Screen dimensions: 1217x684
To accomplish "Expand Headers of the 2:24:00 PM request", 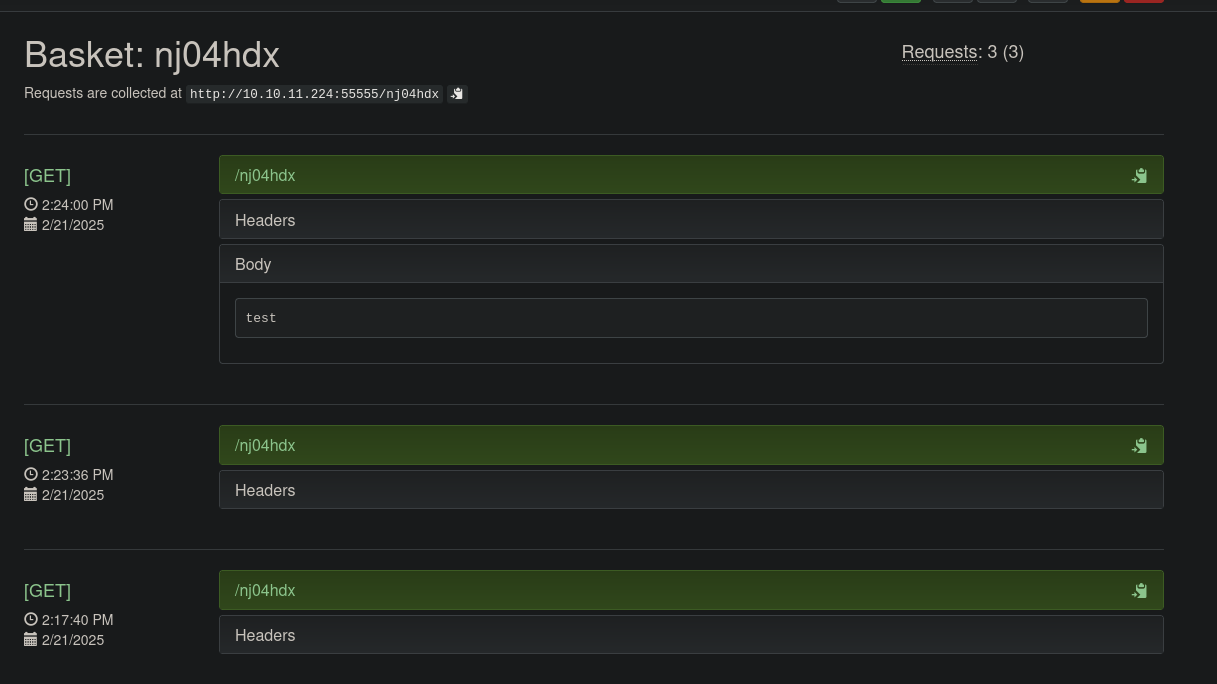I will 265,220.
